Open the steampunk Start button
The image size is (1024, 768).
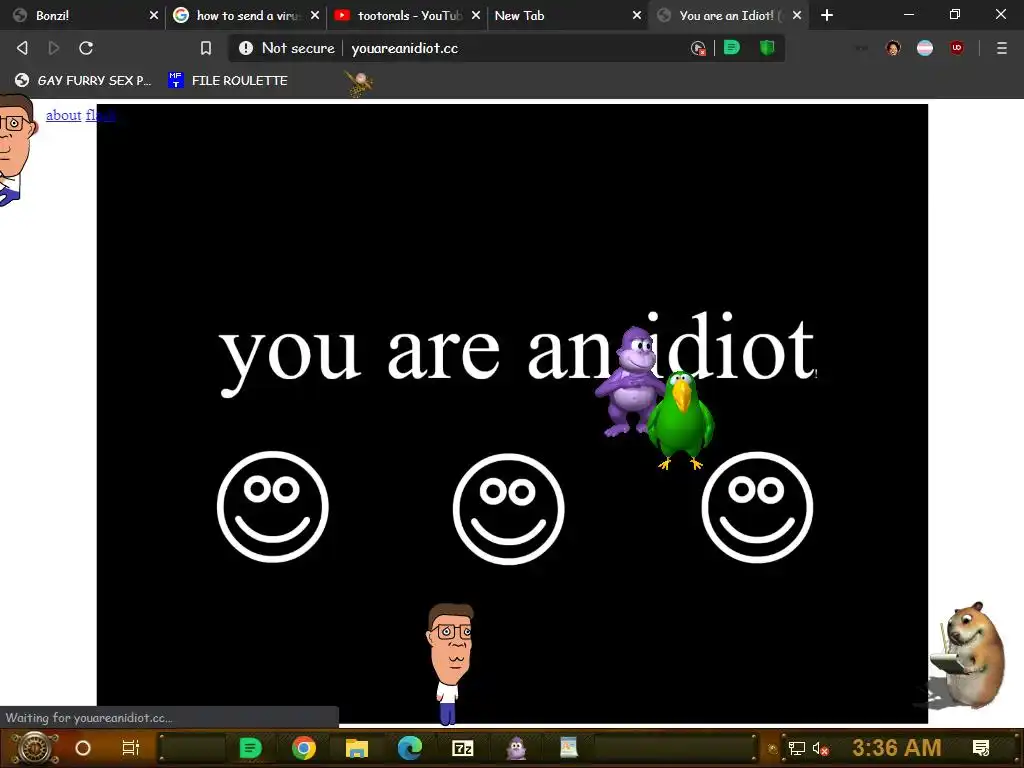coord(35,748)
